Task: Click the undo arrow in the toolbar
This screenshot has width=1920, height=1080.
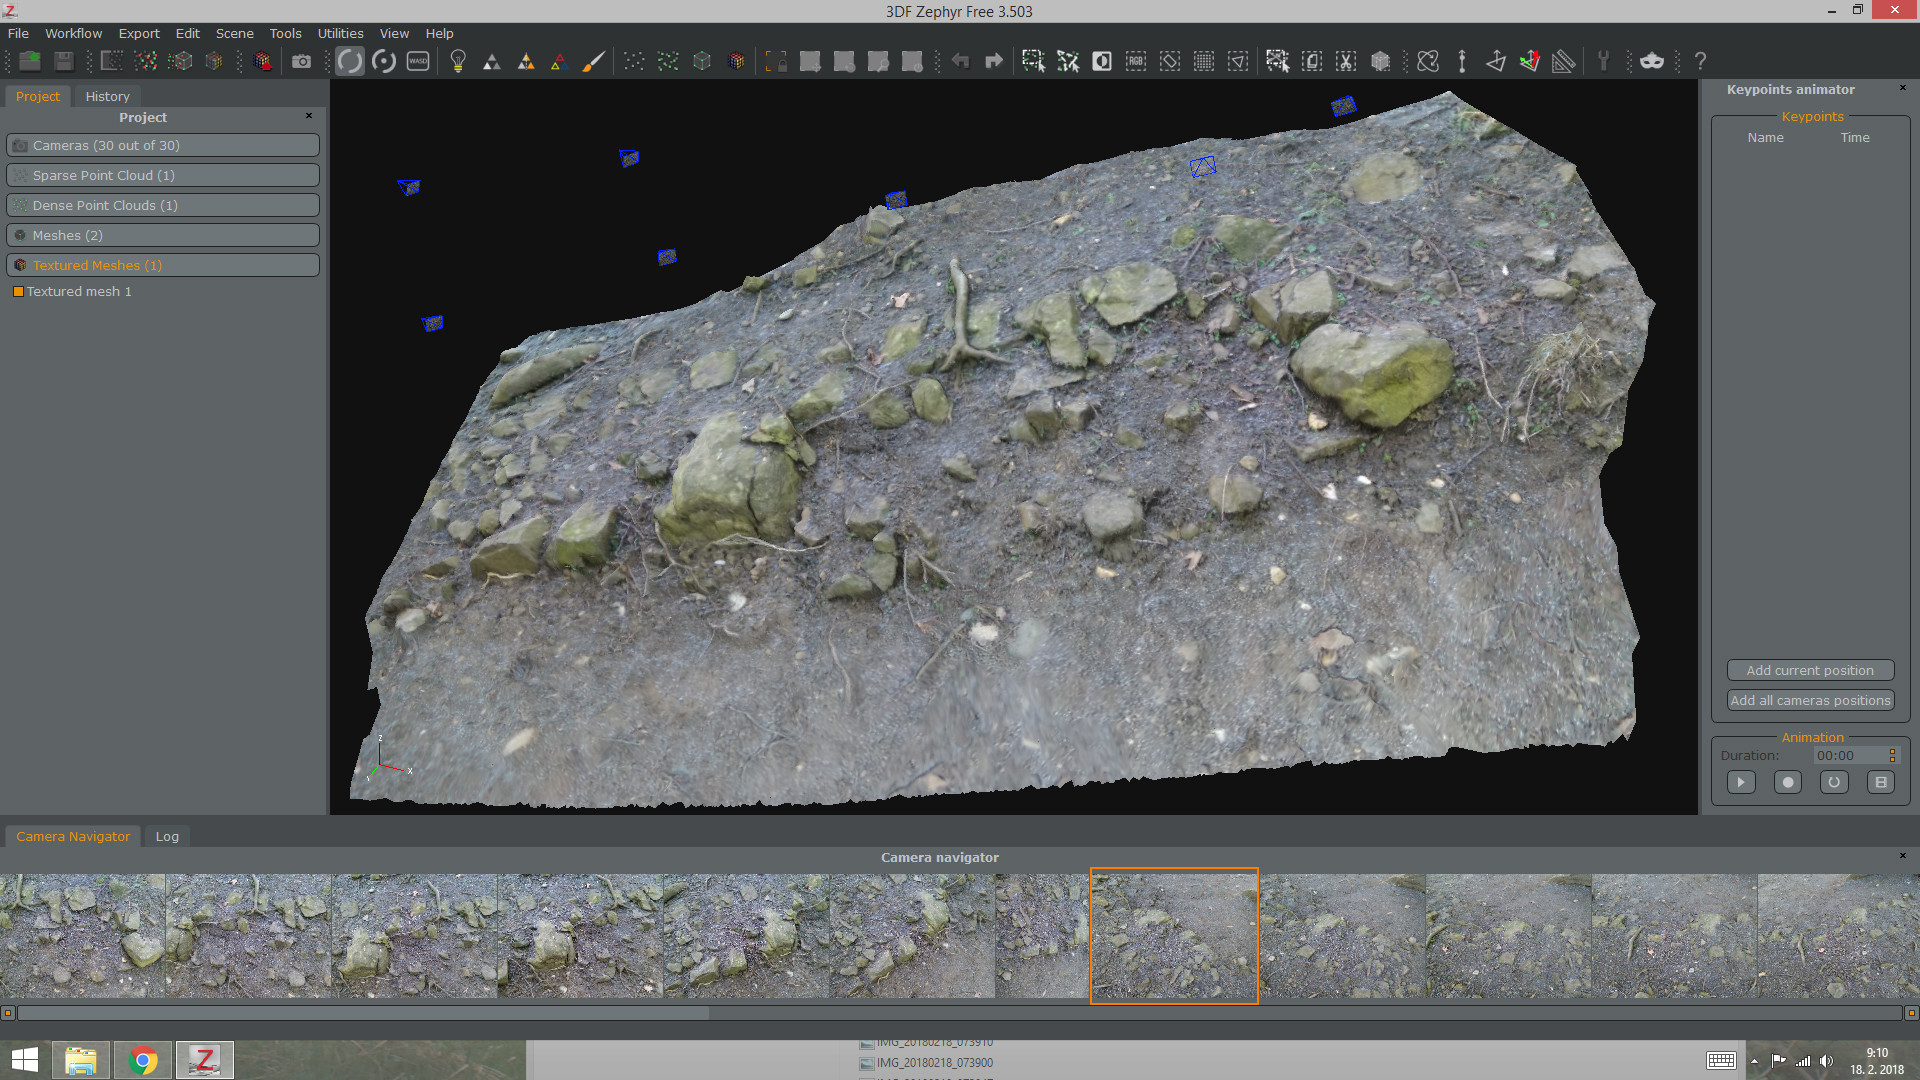Action: pos(960,61)
